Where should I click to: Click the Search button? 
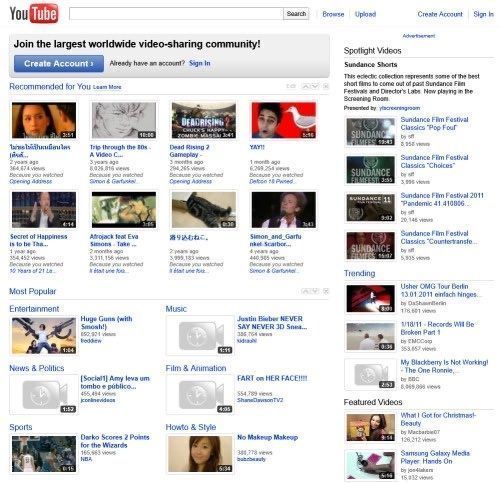pos(296,14)
